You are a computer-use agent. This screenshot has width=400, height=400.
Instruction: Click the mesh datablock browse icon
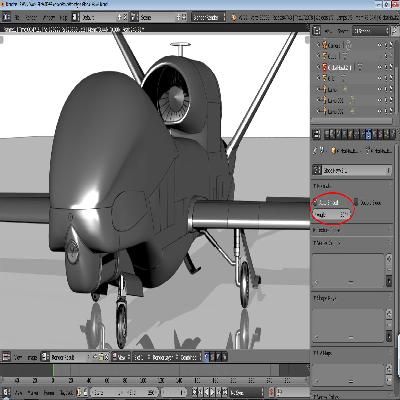click(x=317, y=170)
